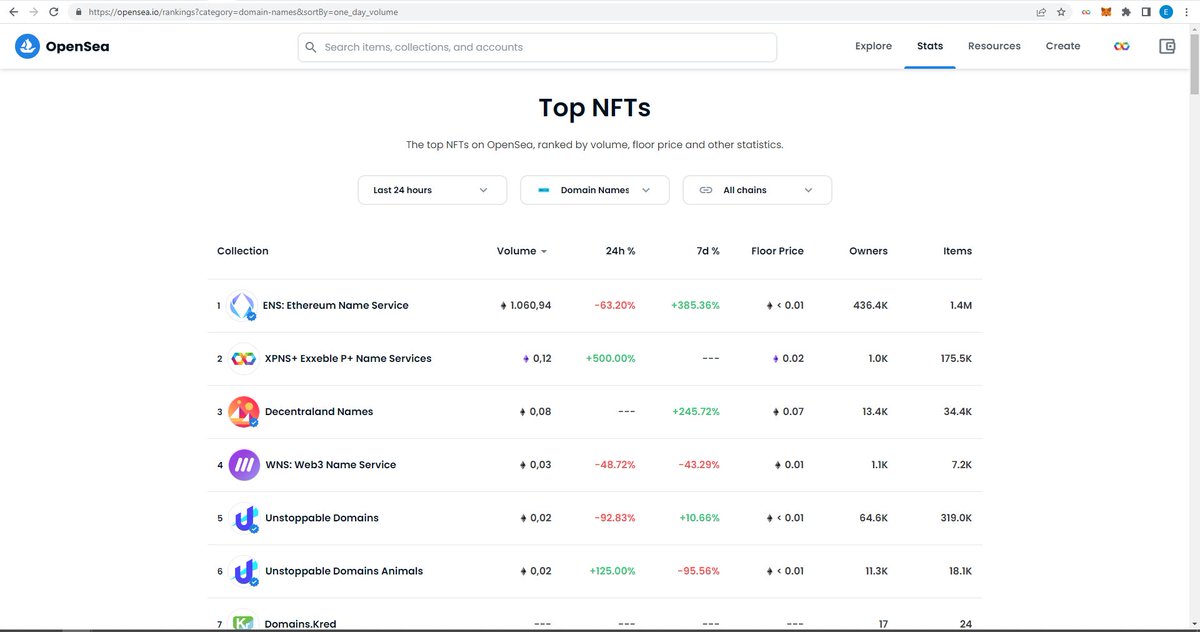
Task: Toggle the browser side panel icon
Action: pos(1146,12)
